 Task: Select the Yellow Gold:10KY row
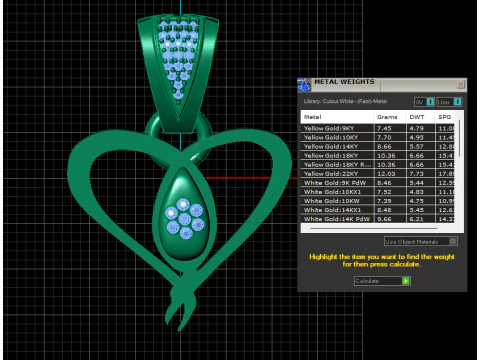(x=378, y=137)
